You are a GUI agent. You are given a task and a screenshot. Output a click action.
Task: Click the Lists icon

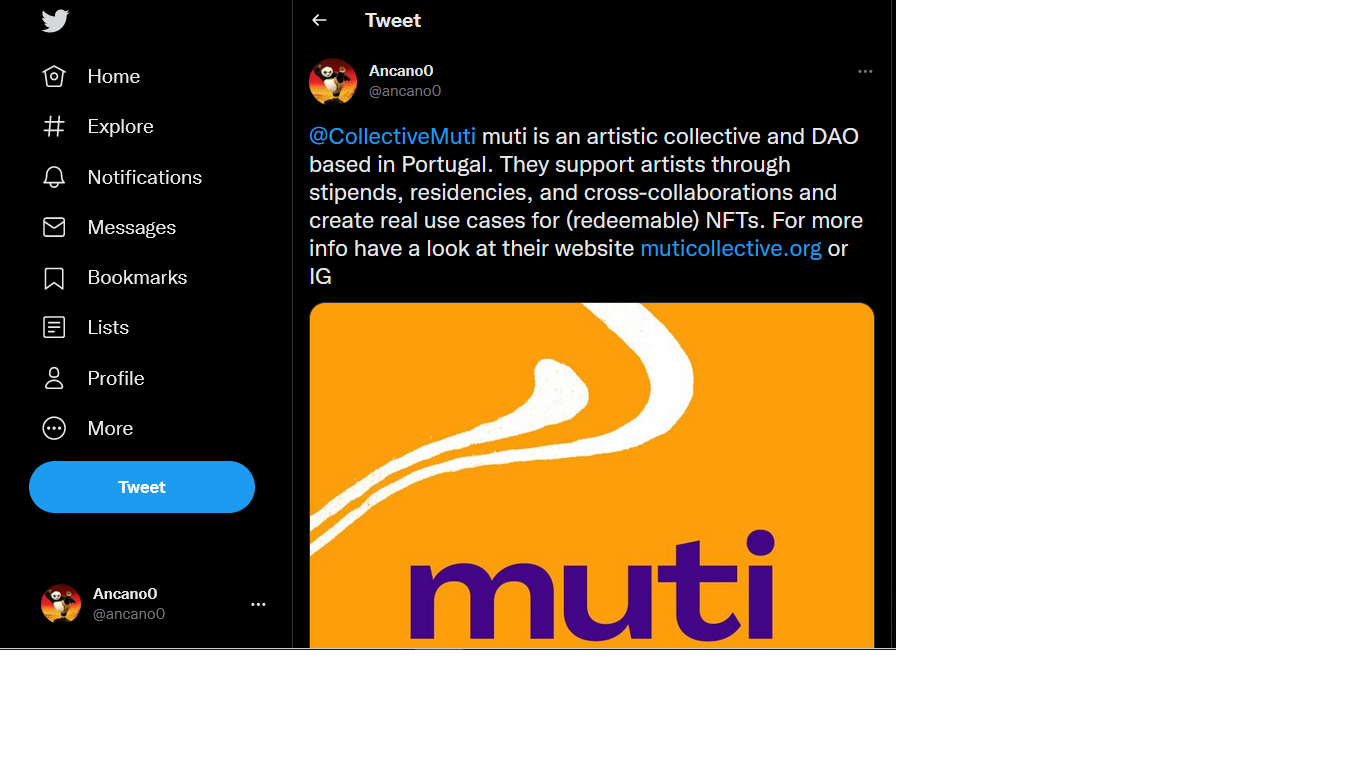click(x=54, y=327)
